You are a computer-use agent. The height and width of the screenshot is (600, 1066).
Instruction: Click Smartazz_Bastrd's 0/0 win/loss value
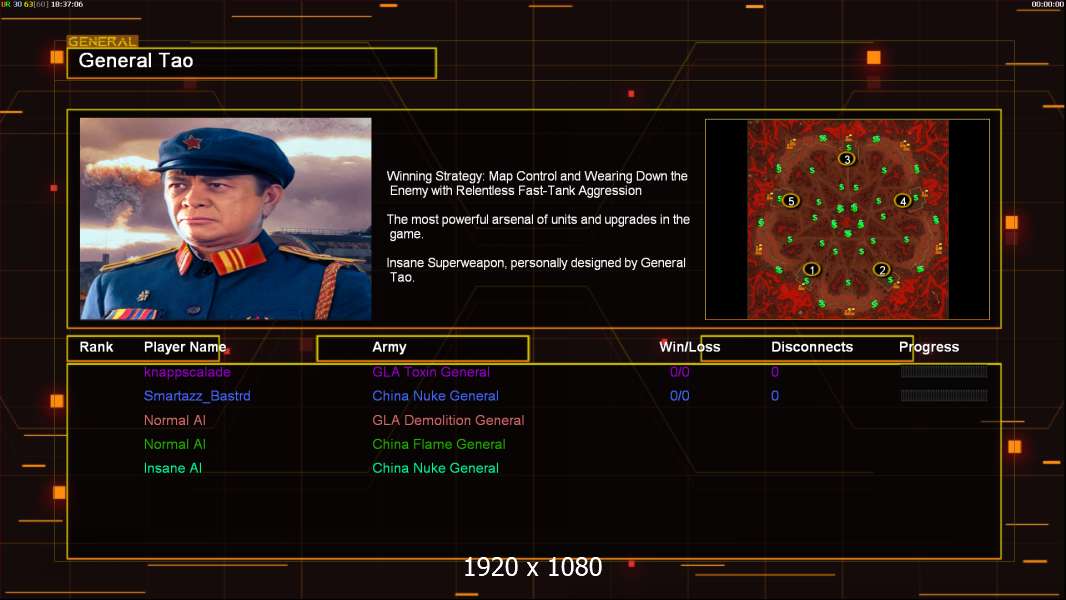(680, 395)
